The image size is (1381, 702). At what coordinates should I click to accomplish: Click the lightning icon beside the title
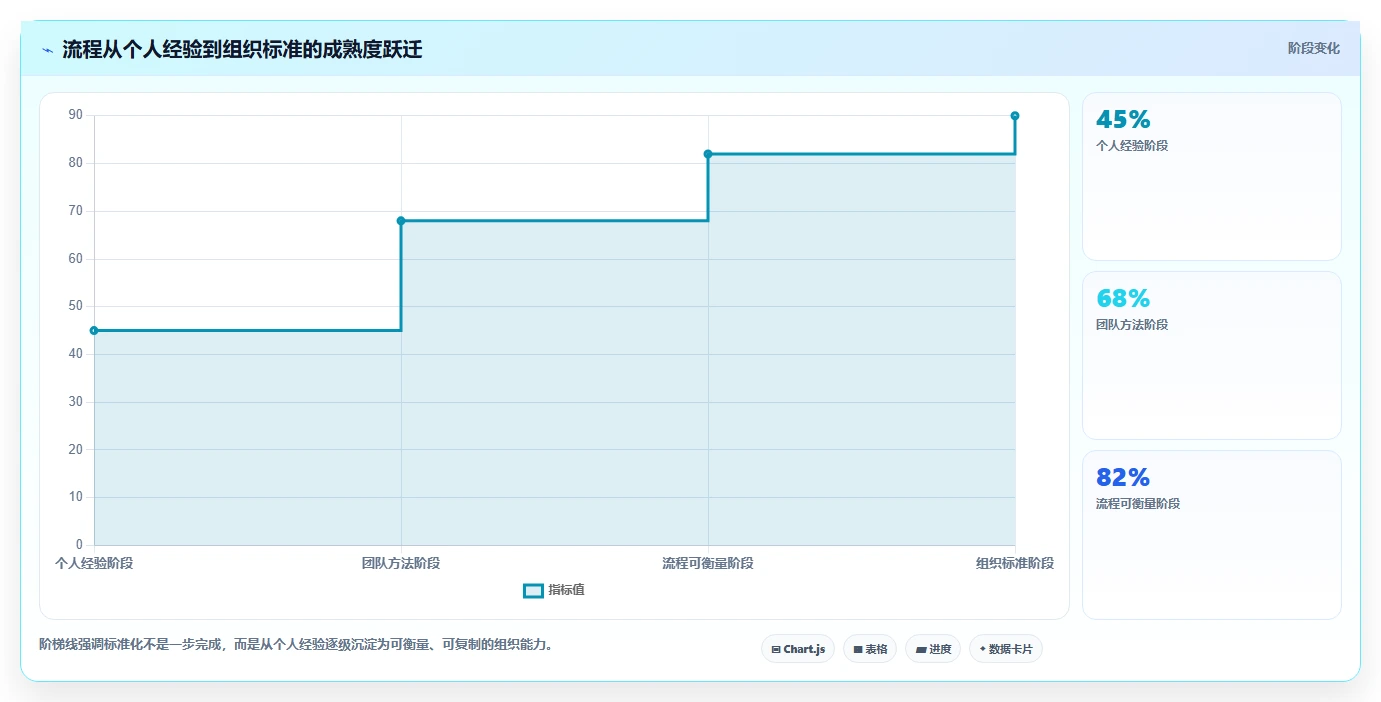point(47,50)
